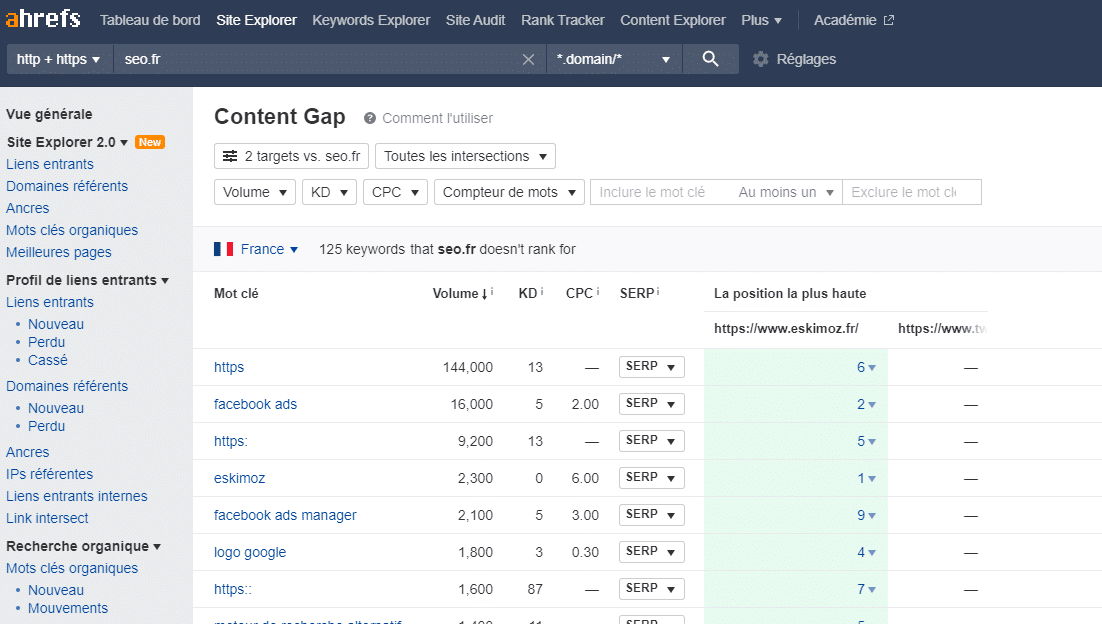Screen dimensions: 1102x624
Task: Open the '*.domain/*' mode dropdown
Action: [x=613, y=59]
